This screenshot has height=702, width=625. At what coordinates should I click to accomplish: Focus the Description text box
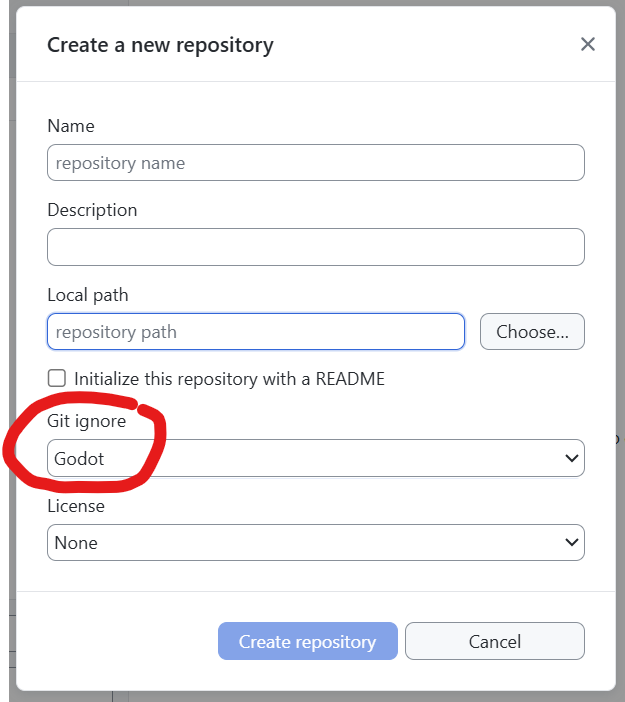[315, 247]
